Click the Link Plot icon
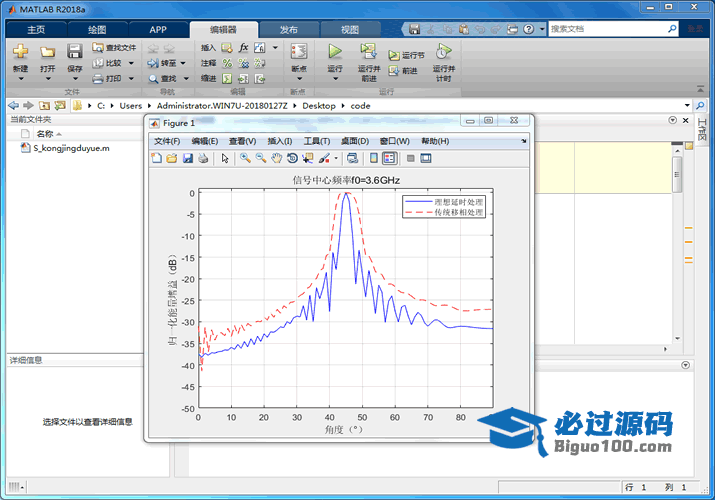Screen dimensions: 715x500 (x=352, y=158)
